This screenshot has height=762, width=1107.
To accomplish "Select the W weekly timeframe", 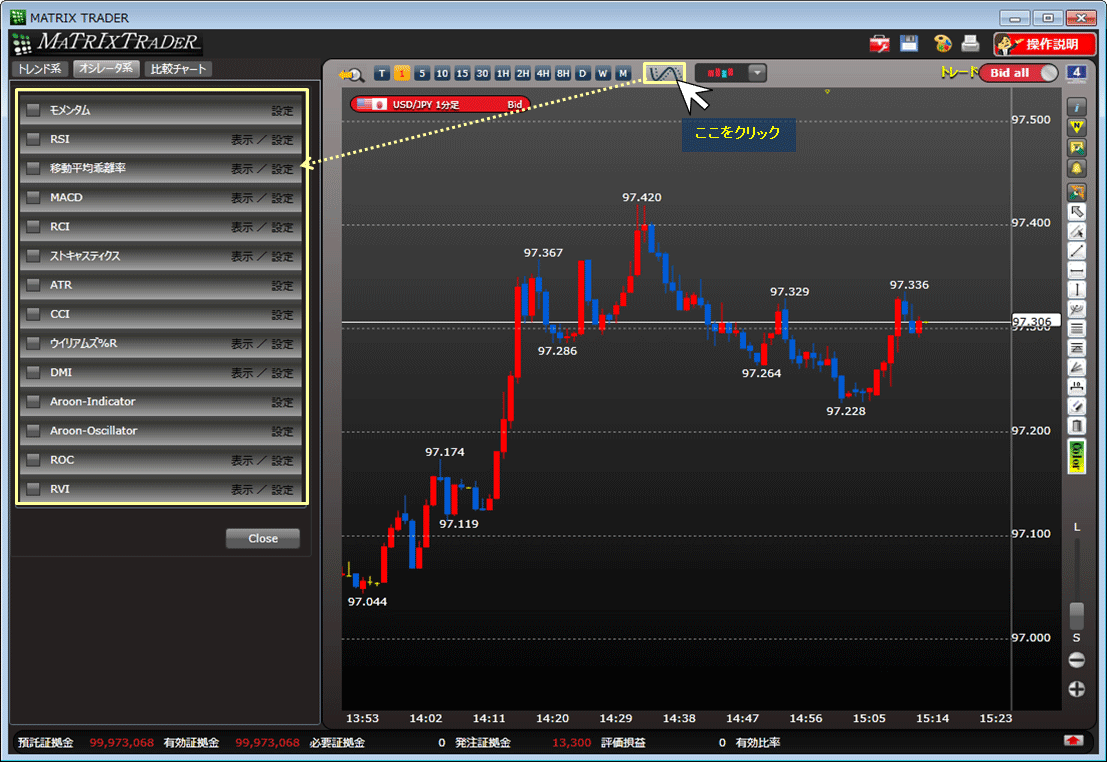I will pyautogui.click(x=602, y=73).
